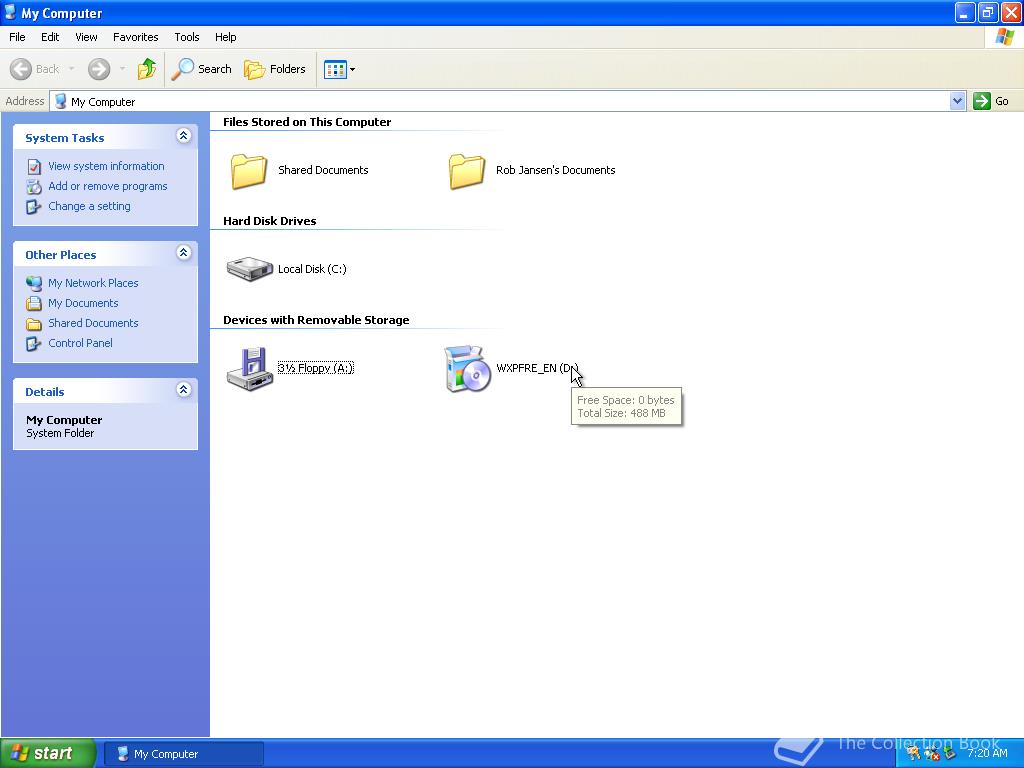Open the Favorites menu
The width and height of the screenshot is (1024, 768).
(x=135, y=37)
